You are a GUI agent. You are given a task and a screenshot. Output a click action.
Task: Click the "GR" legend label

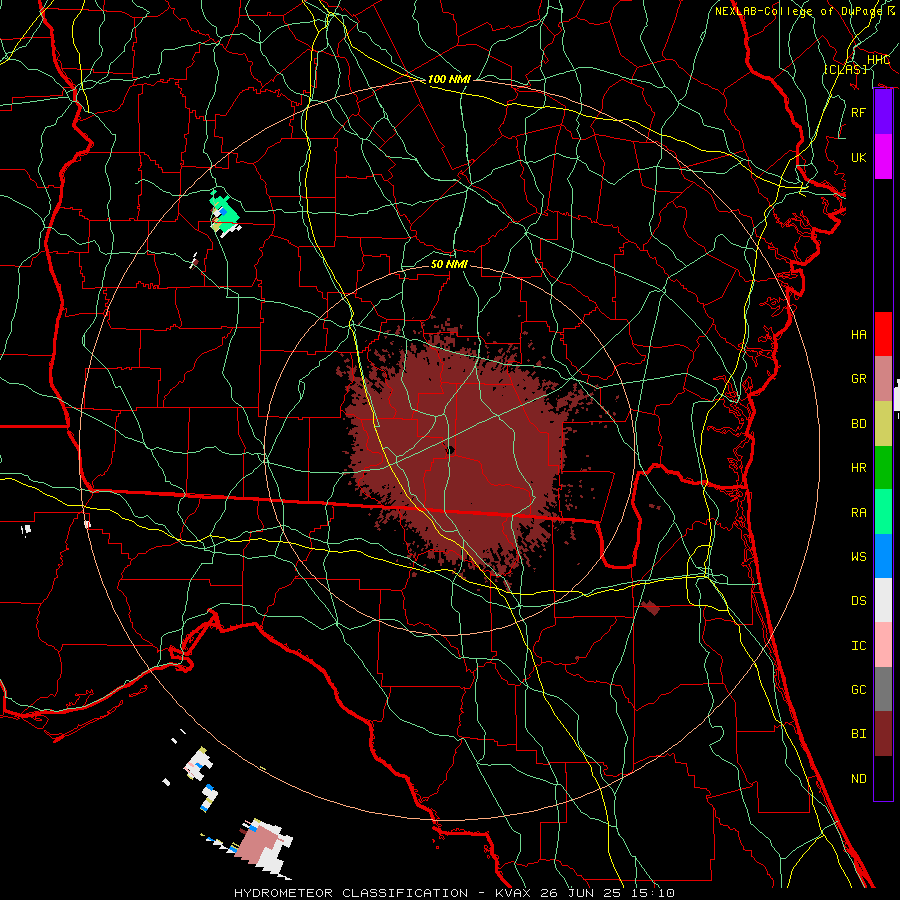coord(858,379)
